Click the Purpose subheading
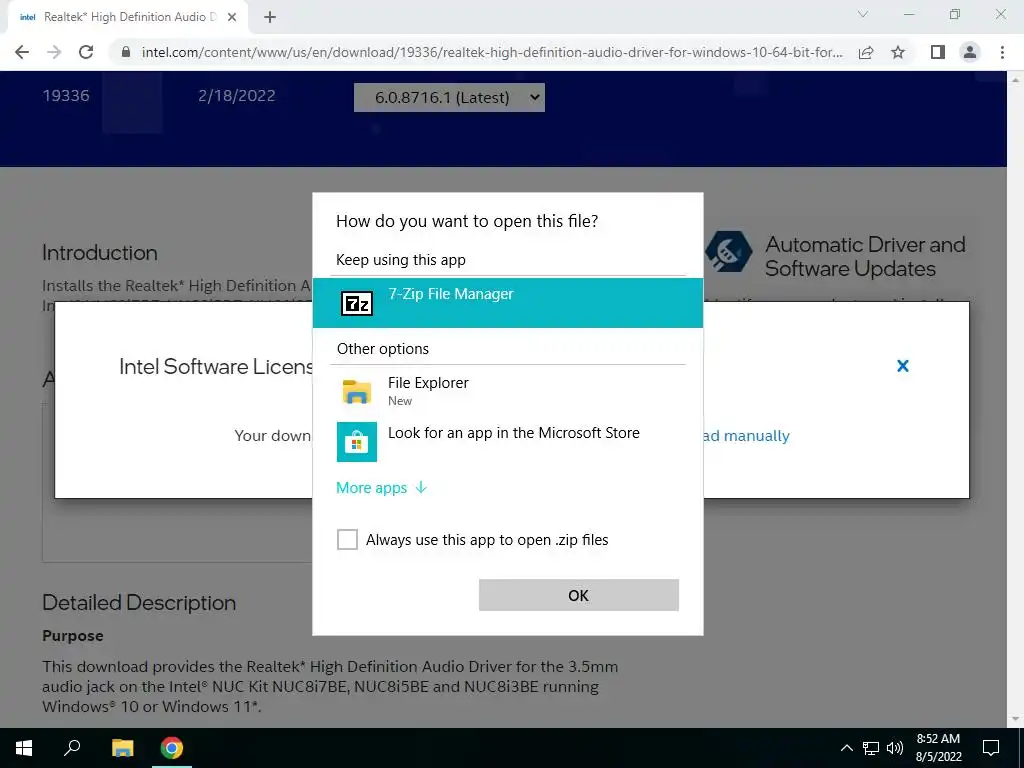This screenshot has height=768, width=1024. pyautogui.click(x=72, y=636)
